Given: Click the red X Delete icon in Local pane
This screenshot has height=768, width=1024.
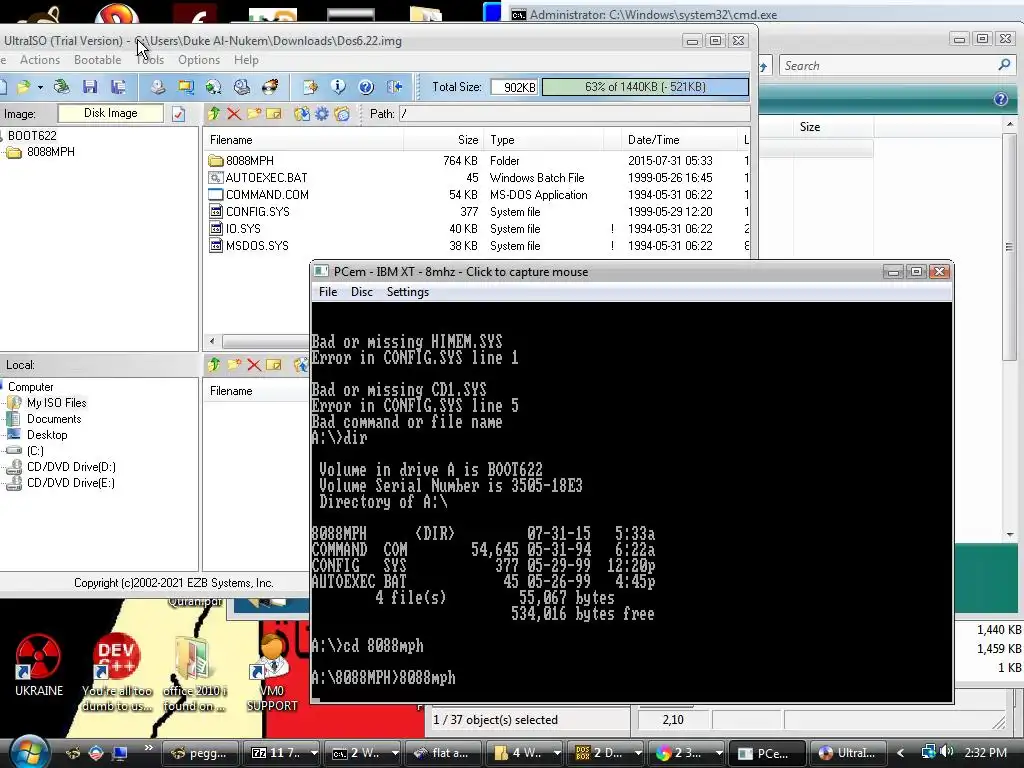Looking at the screenshot, I should point(254,365).
